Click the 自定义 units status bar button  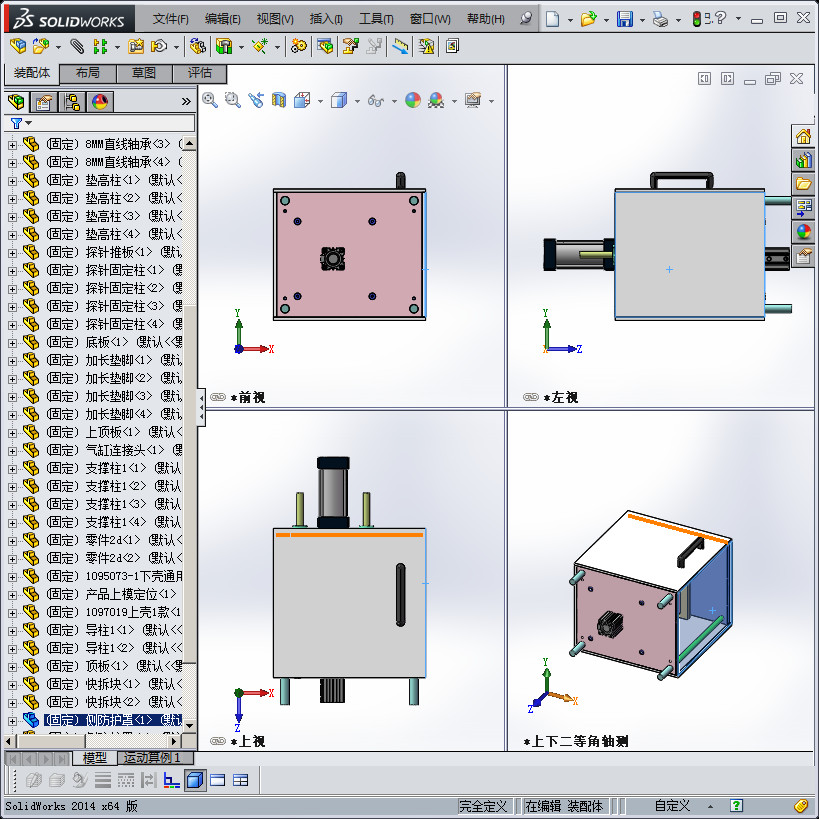[672, 806]
